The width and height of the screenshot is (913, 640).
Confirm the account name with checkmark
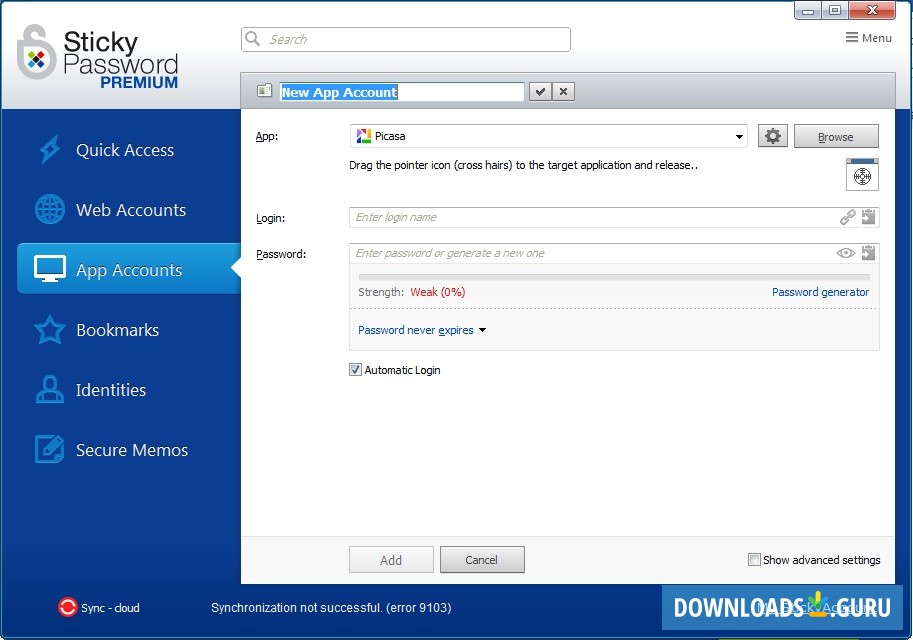pyautogui.click(x=540, y=91)
